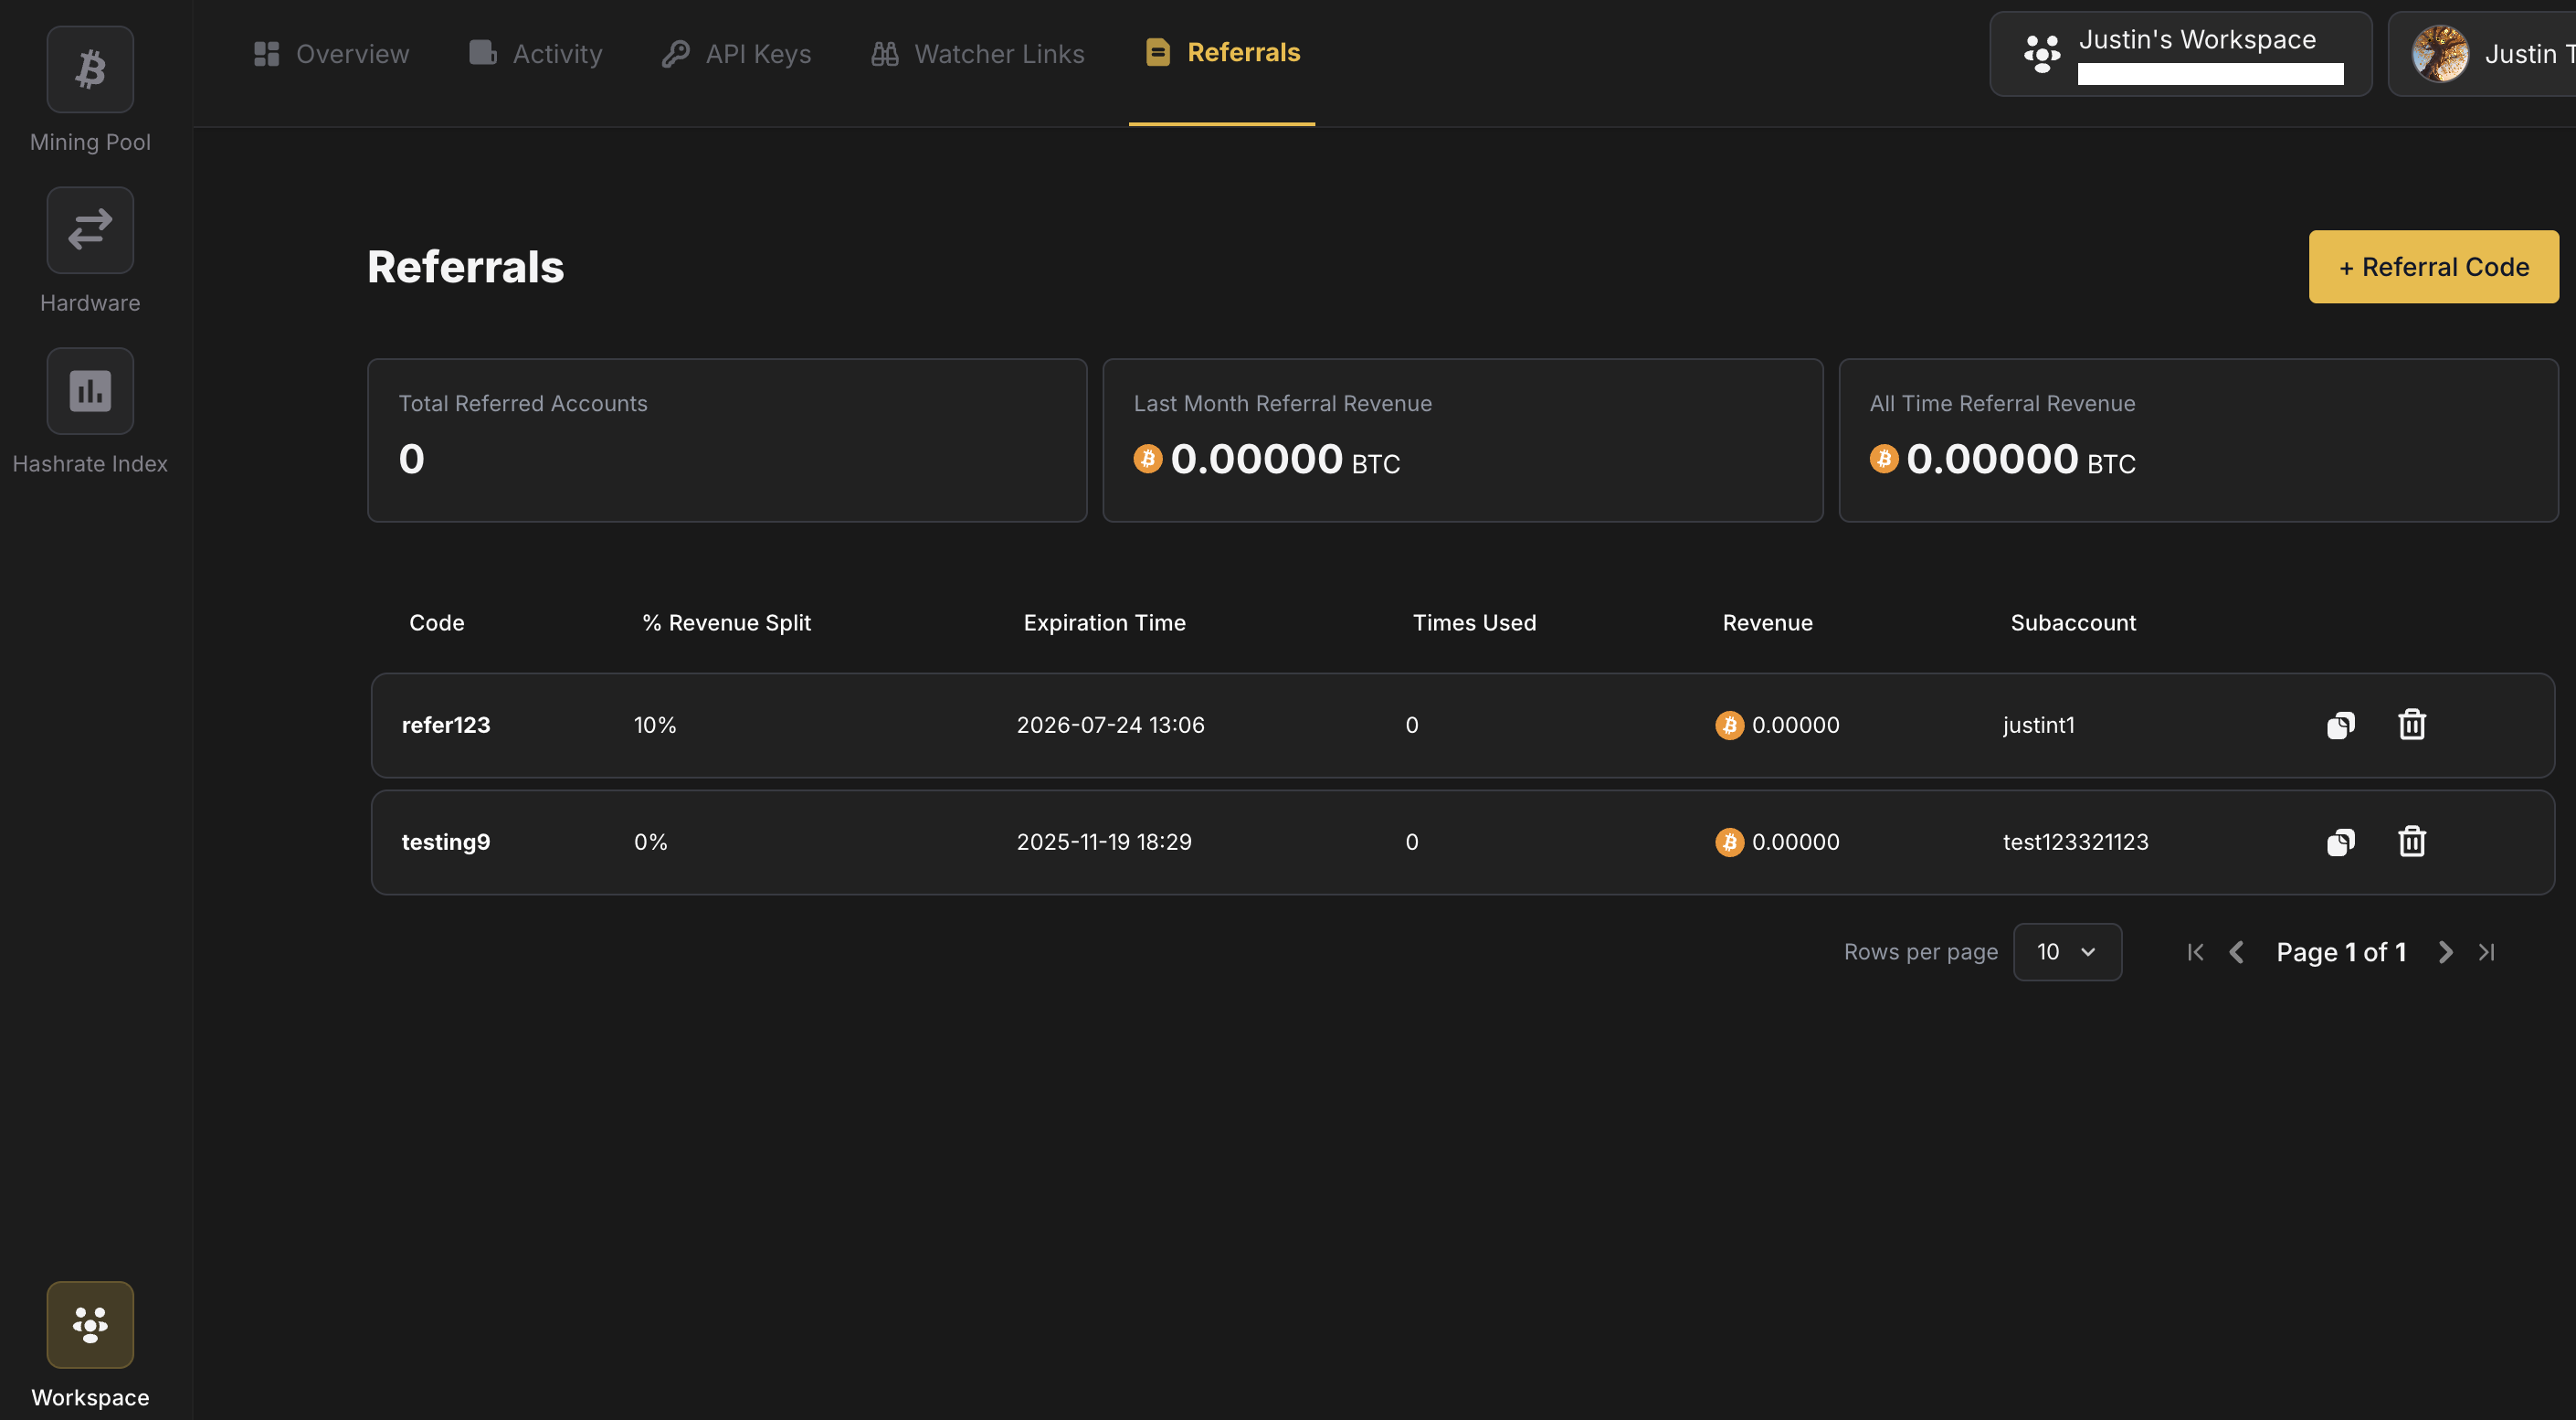This screenshot has width=2576, height=1420.
Task: Click the Code column header
Action: (x=437, y=623)
